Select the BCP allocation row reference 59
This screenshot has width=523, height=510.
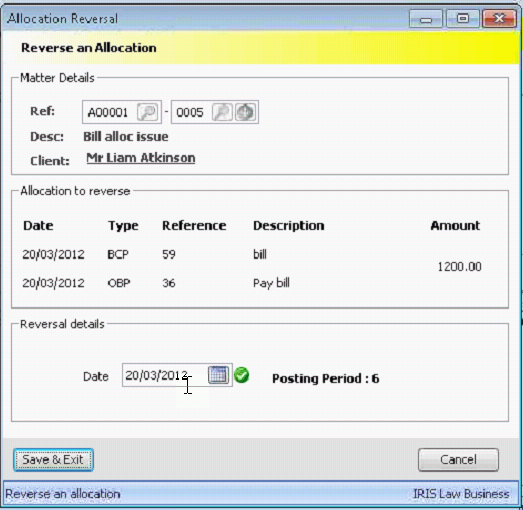coord(169,254)
